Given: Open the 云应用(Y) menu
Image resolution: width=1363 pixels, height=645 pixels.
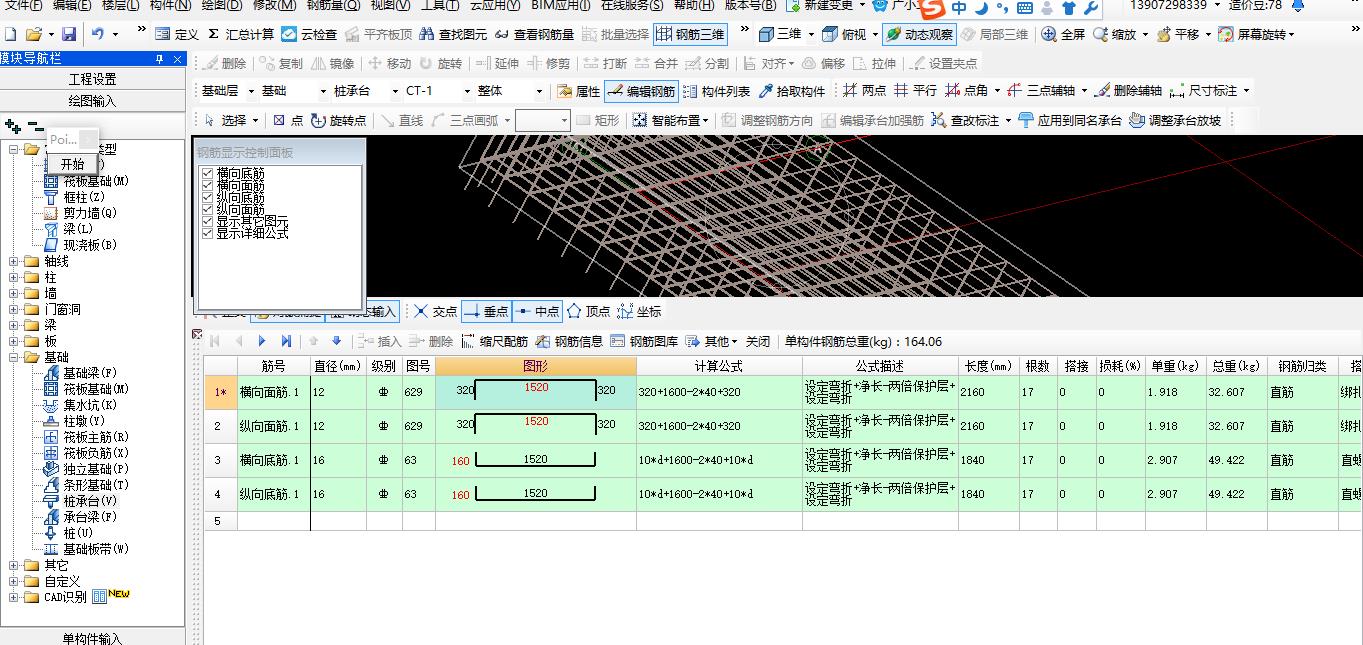Looking at the screenshot, I should (494, 5).
